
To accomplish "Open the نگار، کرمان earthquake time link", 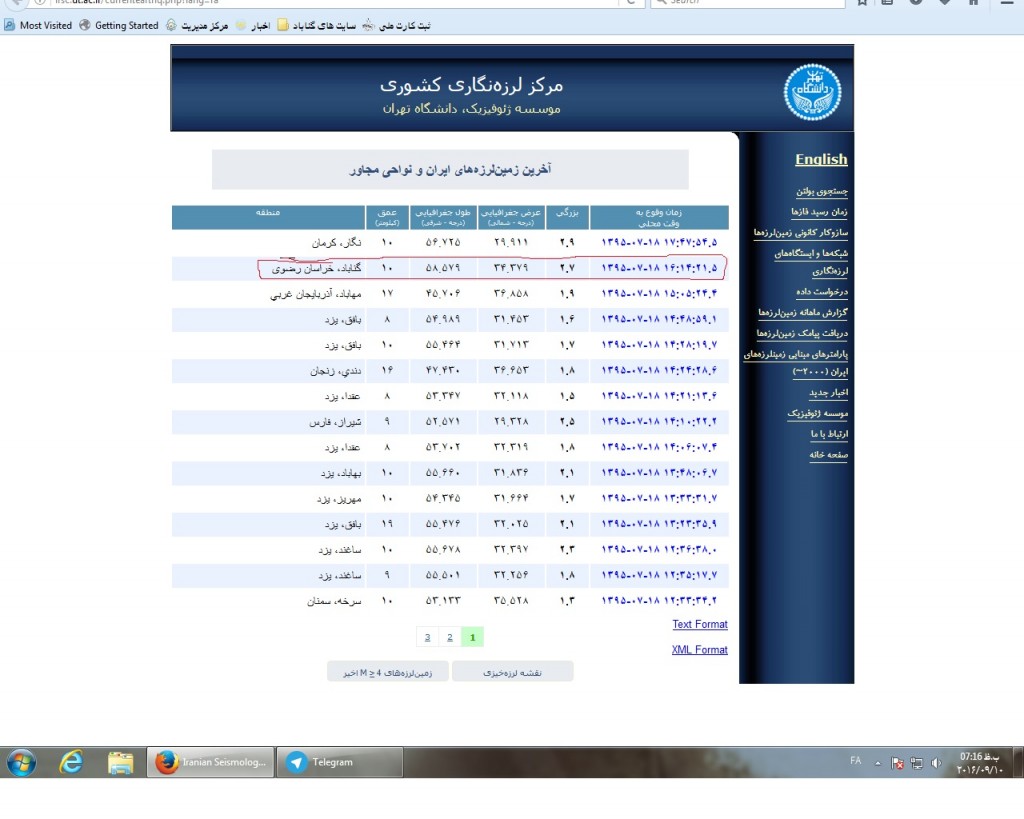I will pos(659,242).
